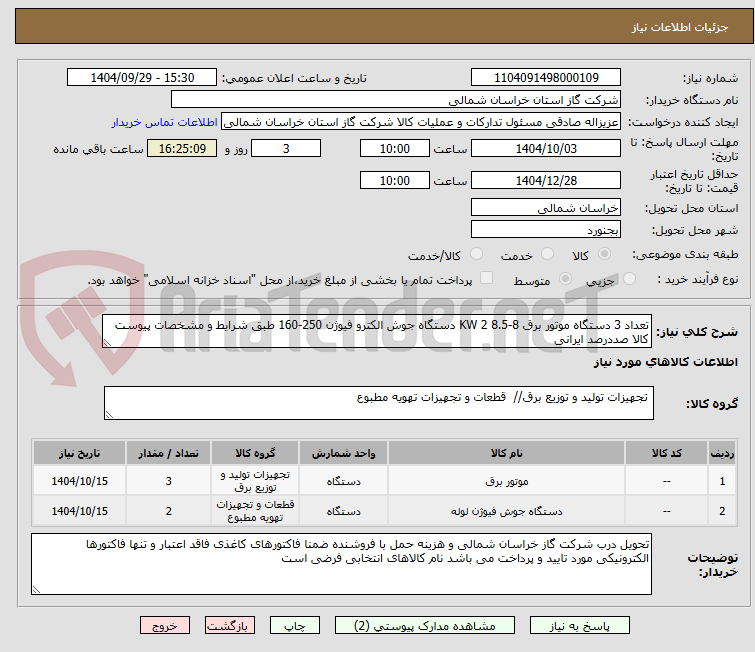The width and height of the screenshot is (755, 652).
Task: Click response deadline date 1404/10/03
Action: point(546,148)
